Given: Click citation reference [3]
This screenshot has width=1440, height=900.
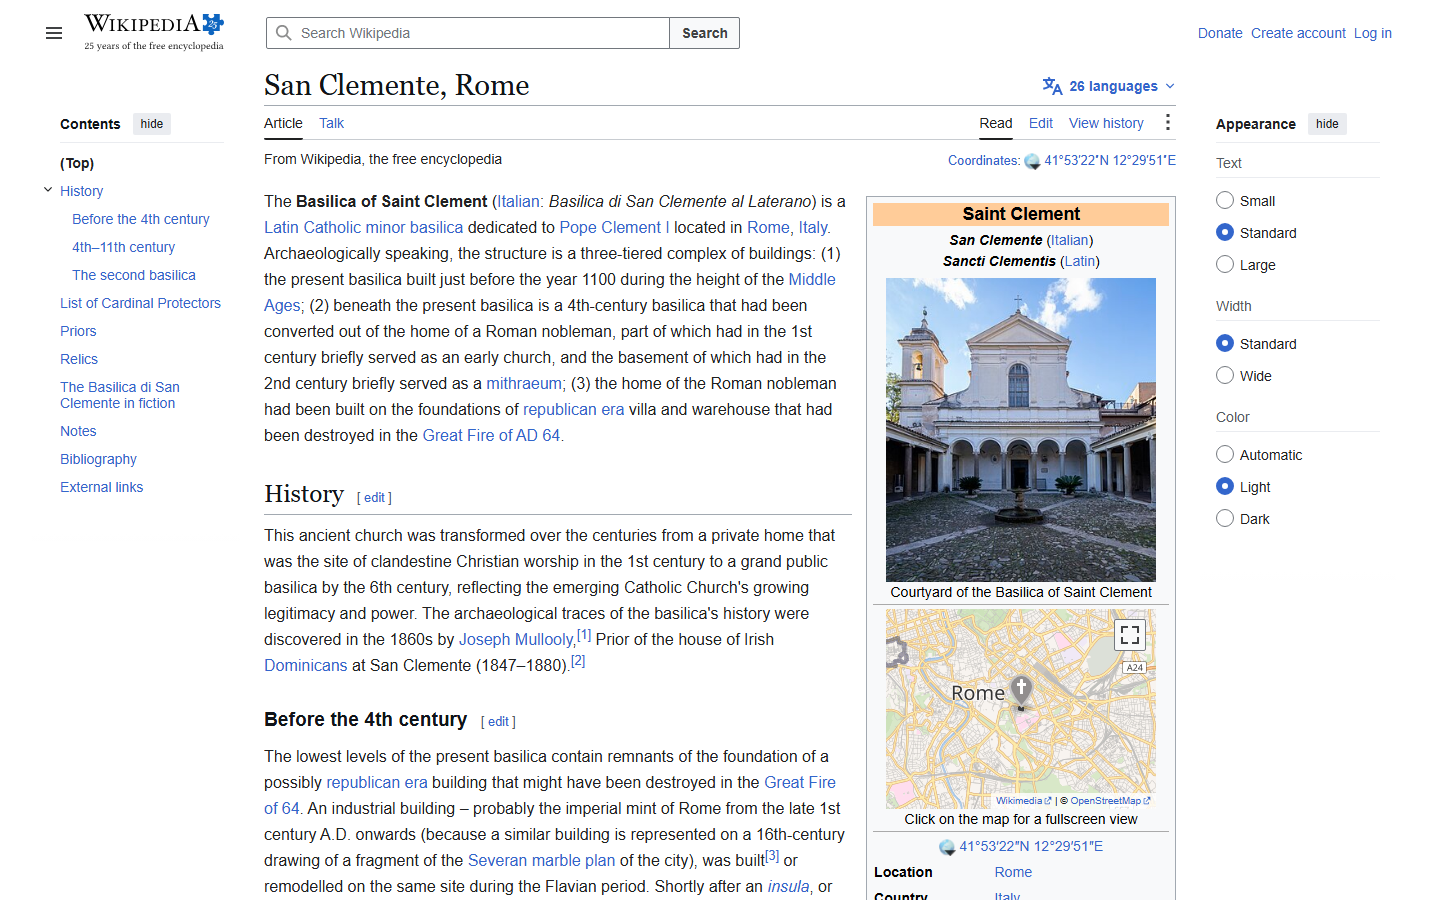Looking at the screenshot, I should point(772,855).
